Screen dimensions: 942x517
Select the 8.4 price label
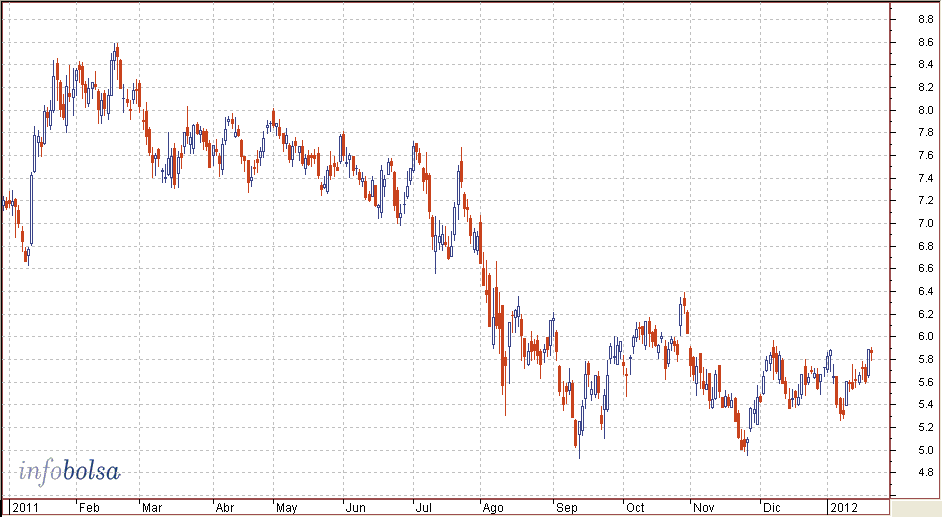pos(926,65)
